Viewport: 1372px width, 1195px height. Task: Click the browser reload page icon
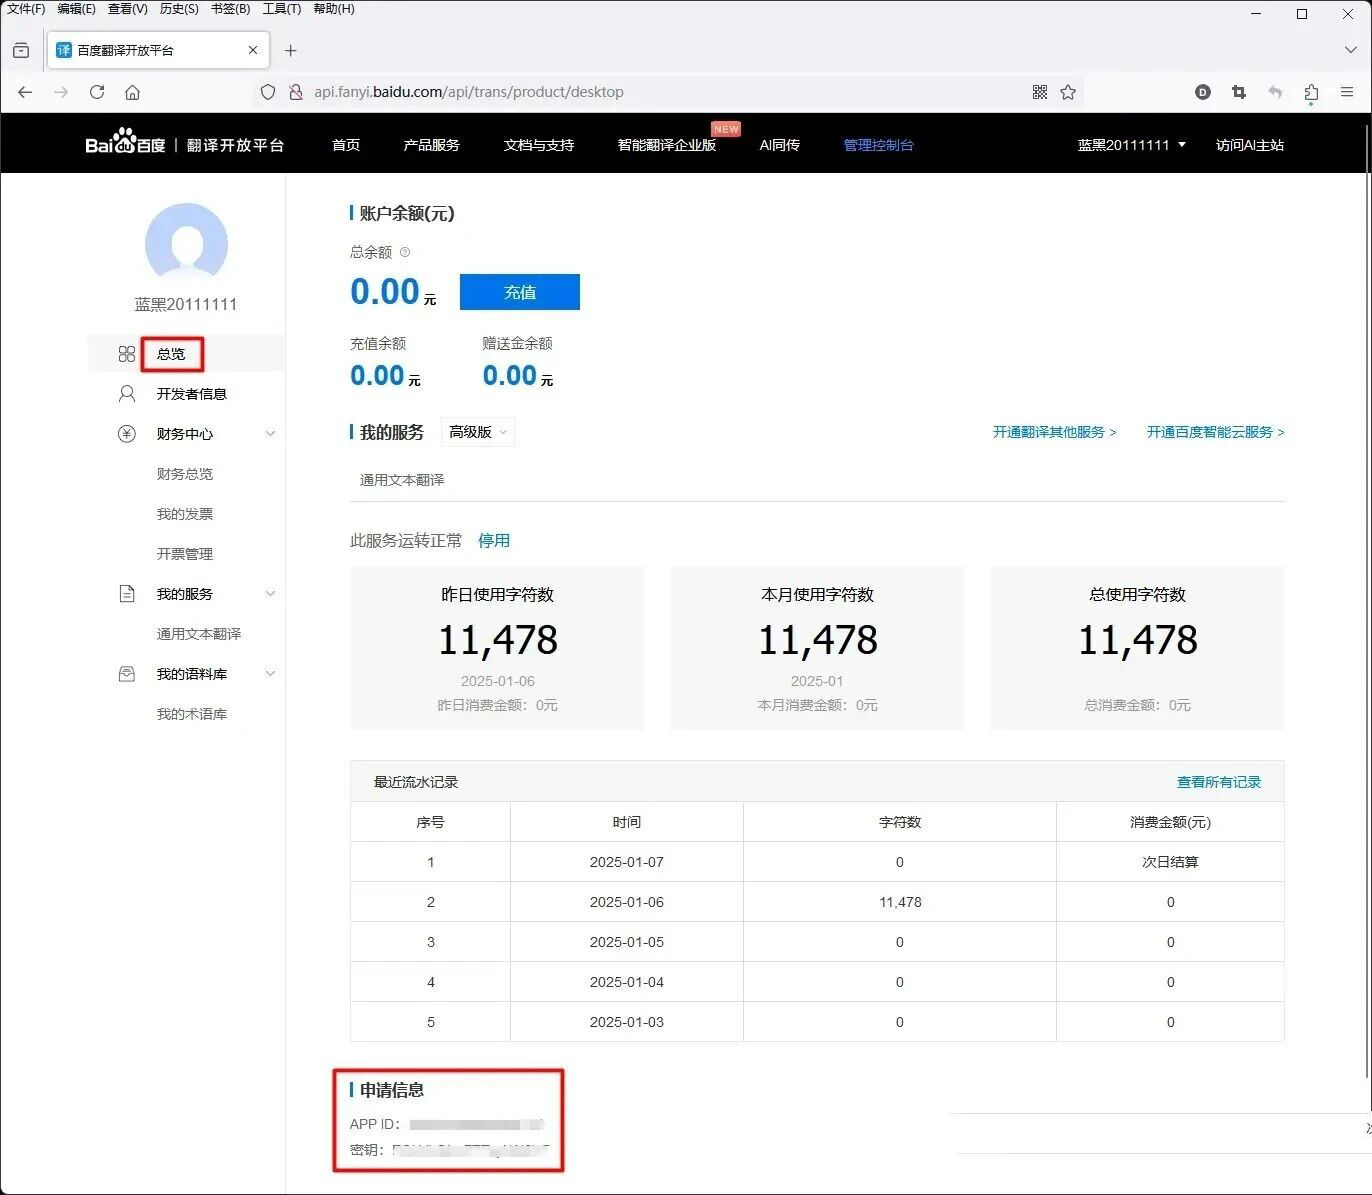tap(97, 92)
